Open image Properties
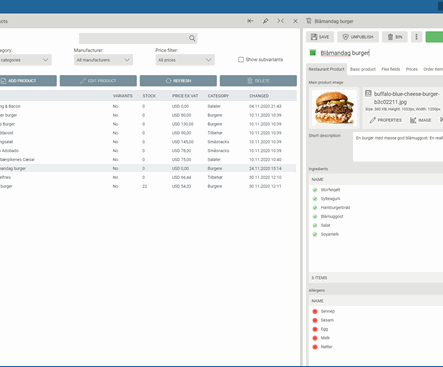This screenshot has height=367, width=443. pyautogui.click(x=386, y=120)
